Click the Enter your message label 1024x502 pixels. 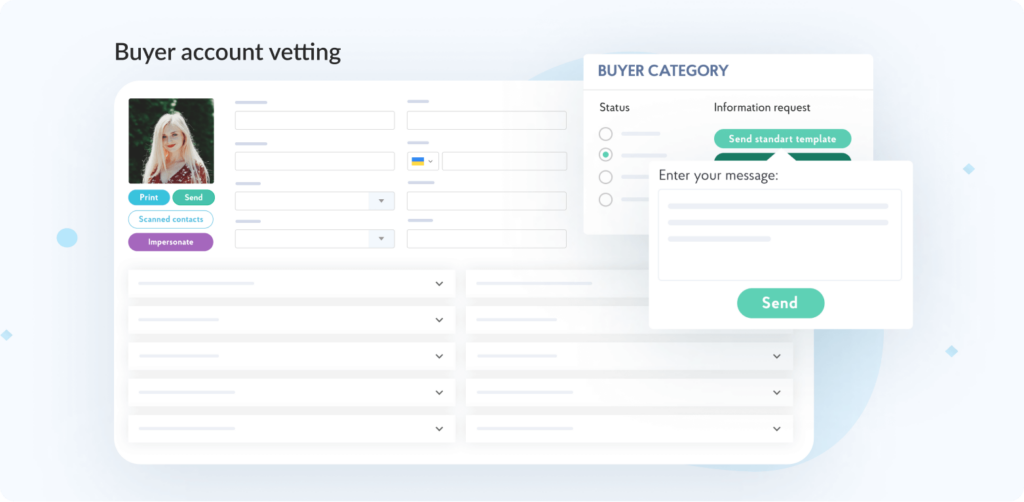click(x=718, y=176)
